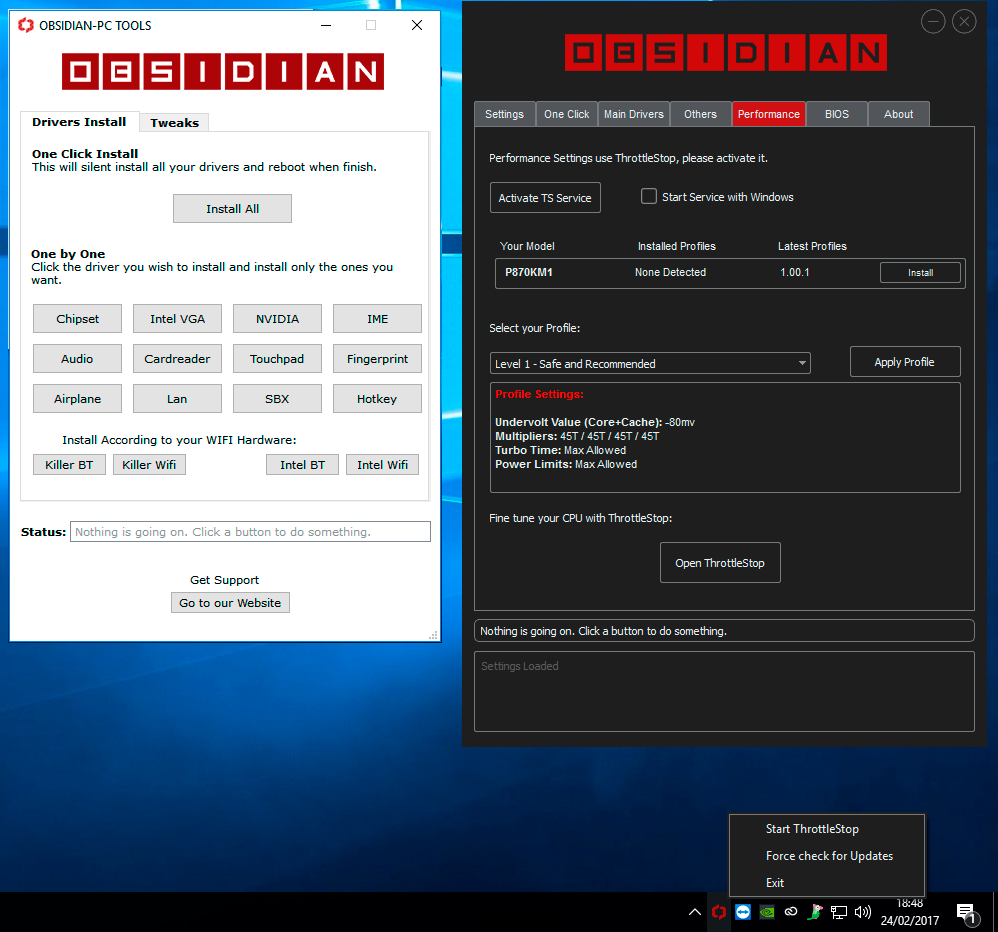Click the Intel BT button

[302, 465]
